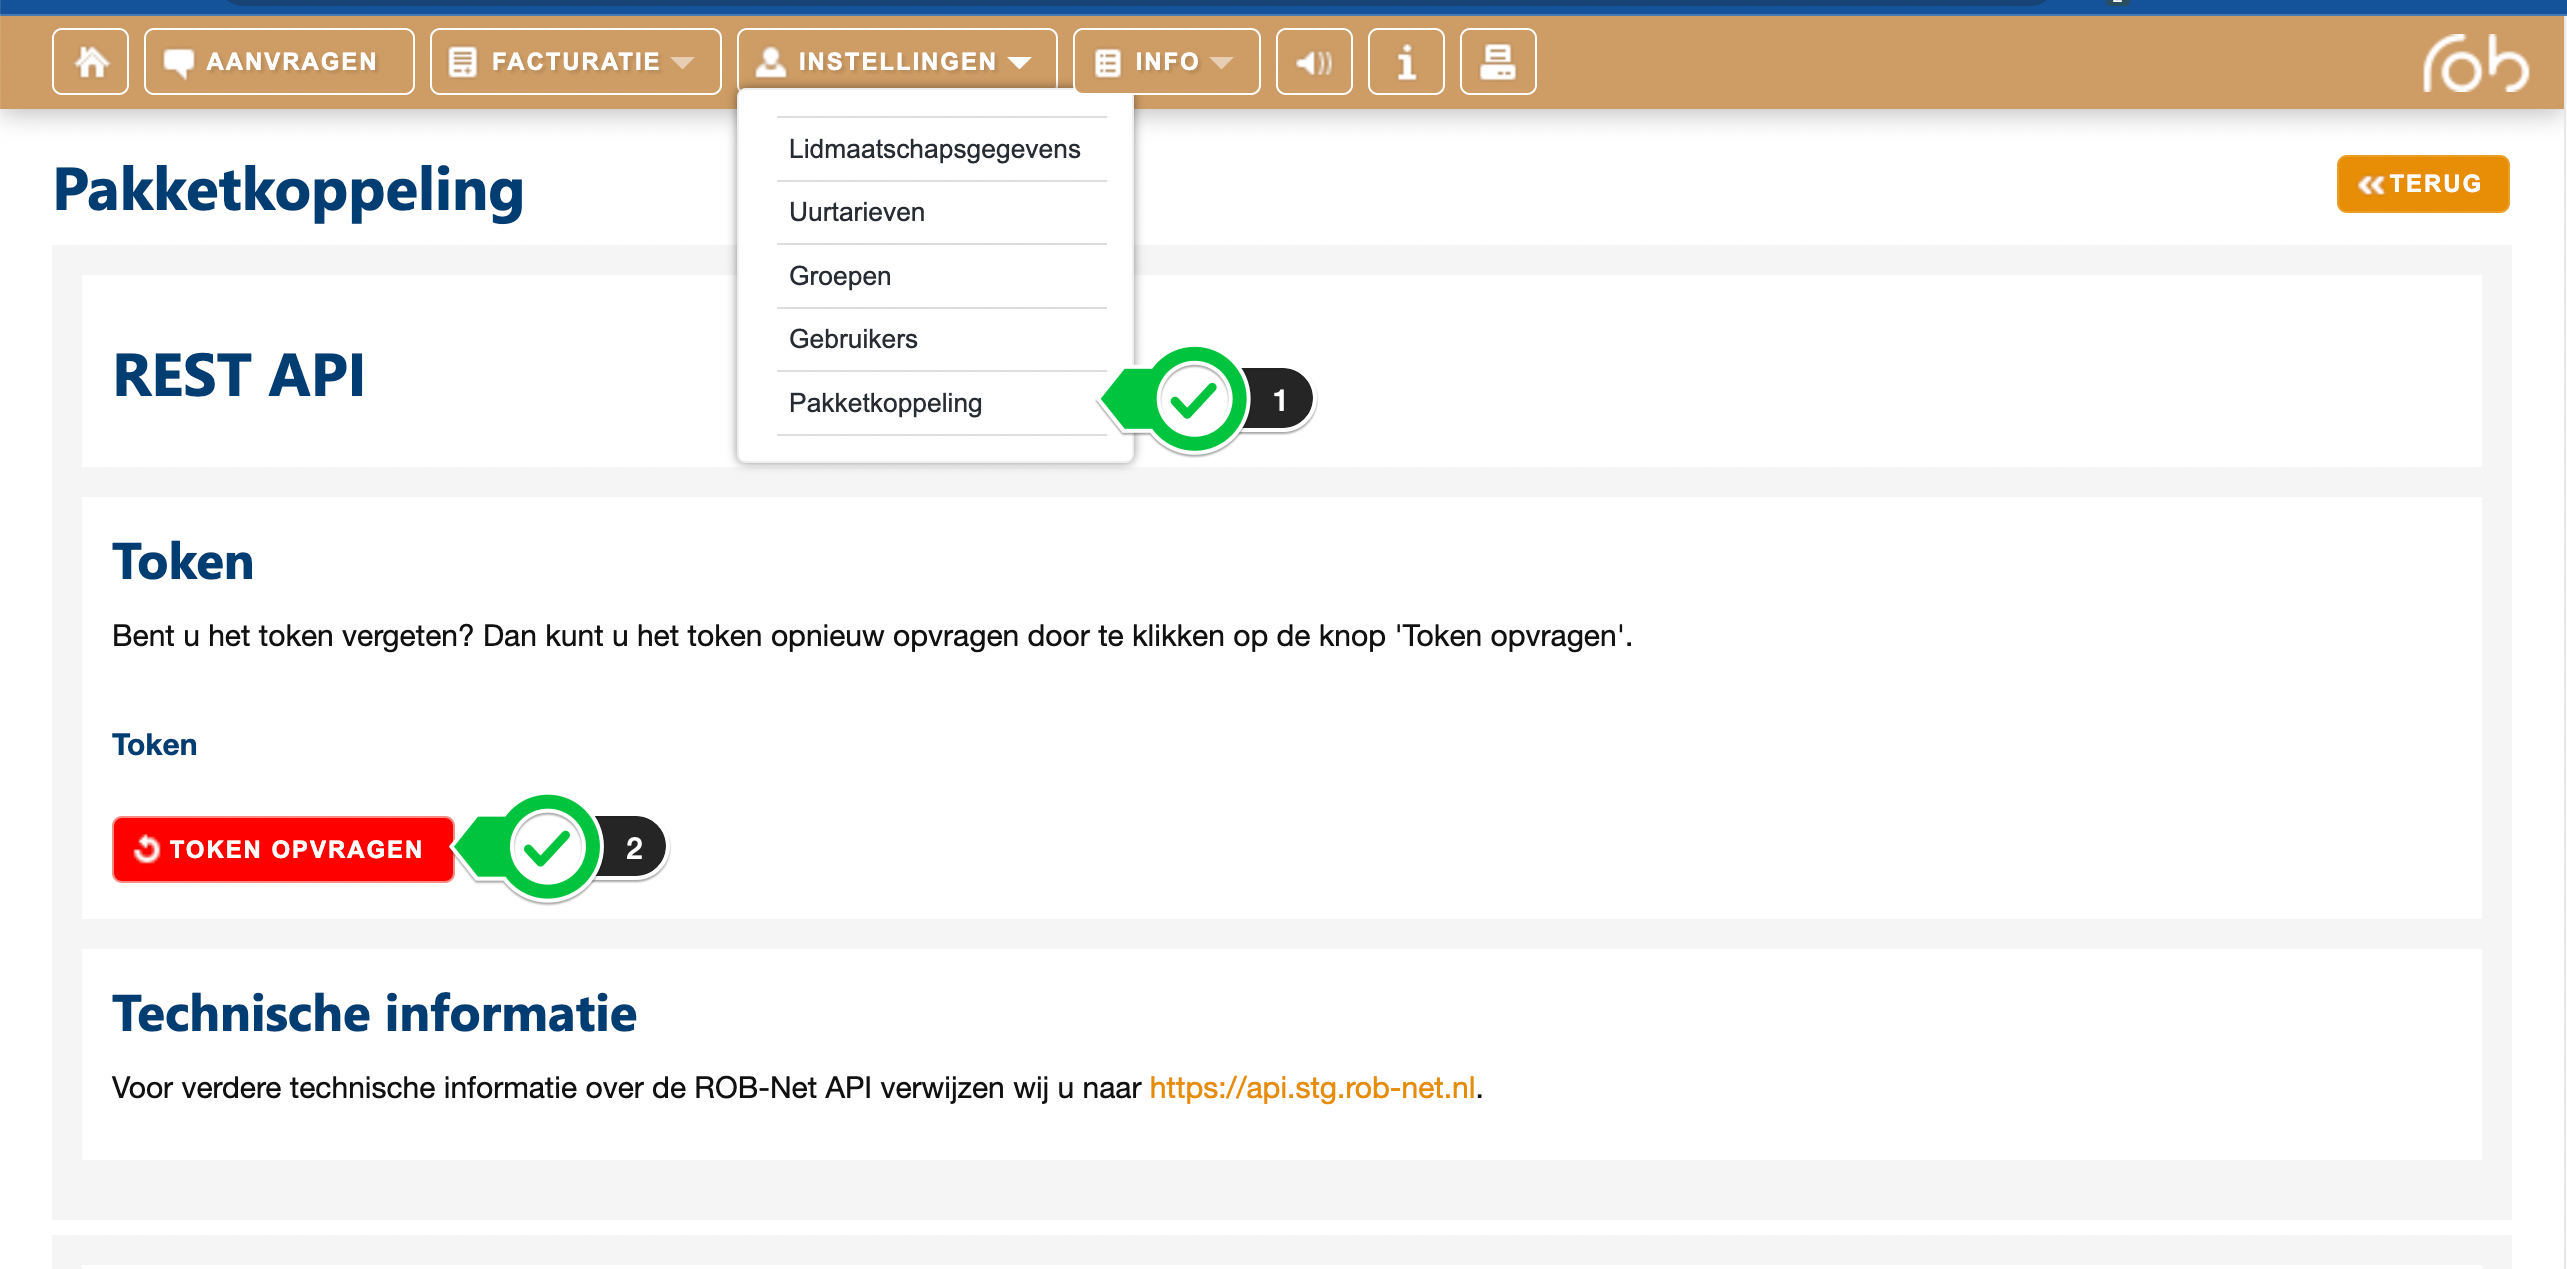
Task: Click green checkmark badge number 2
Action: [547, 848]
